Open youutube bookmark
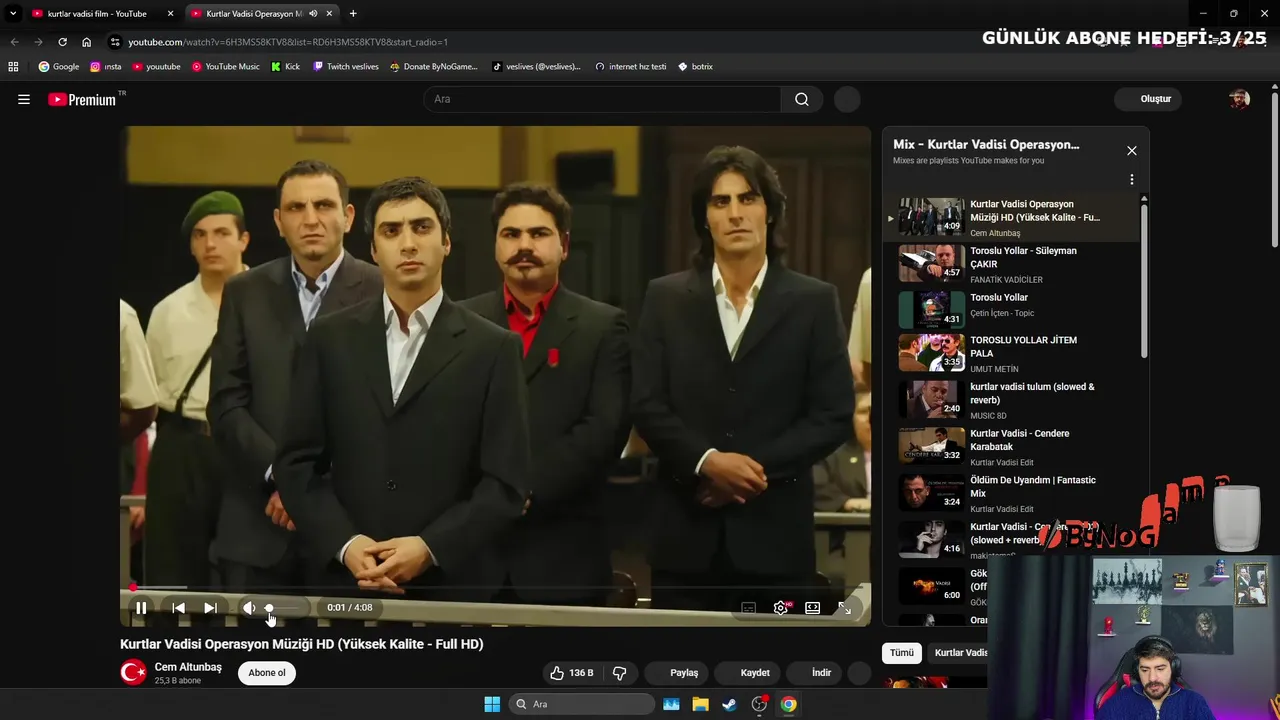The width and height of the screenshot is (1280, 720). point(157,67)
